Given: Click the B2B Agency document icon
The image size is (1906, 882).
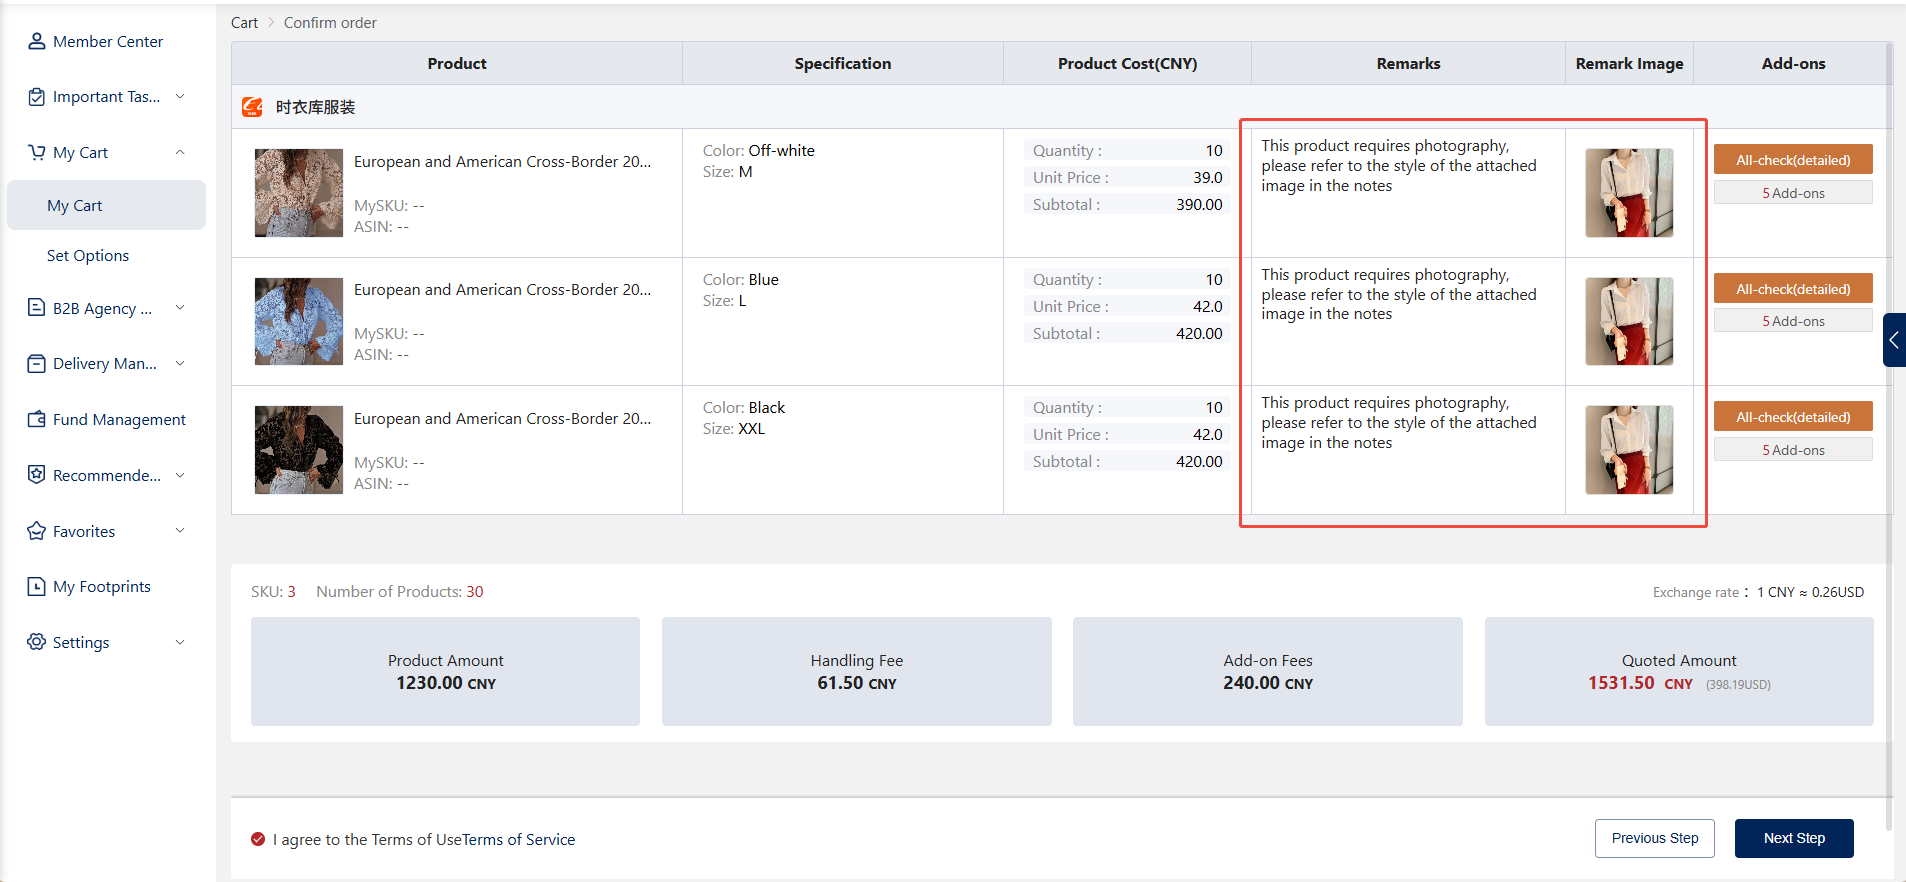Looking at the screenshot, I should point(37,308).
